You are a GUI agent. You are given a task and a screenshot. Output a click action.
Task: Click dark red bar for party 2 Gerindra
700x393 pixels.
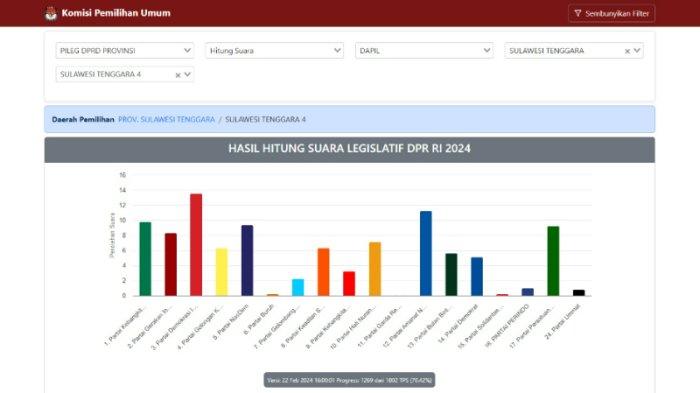click(x=171, y=264)
